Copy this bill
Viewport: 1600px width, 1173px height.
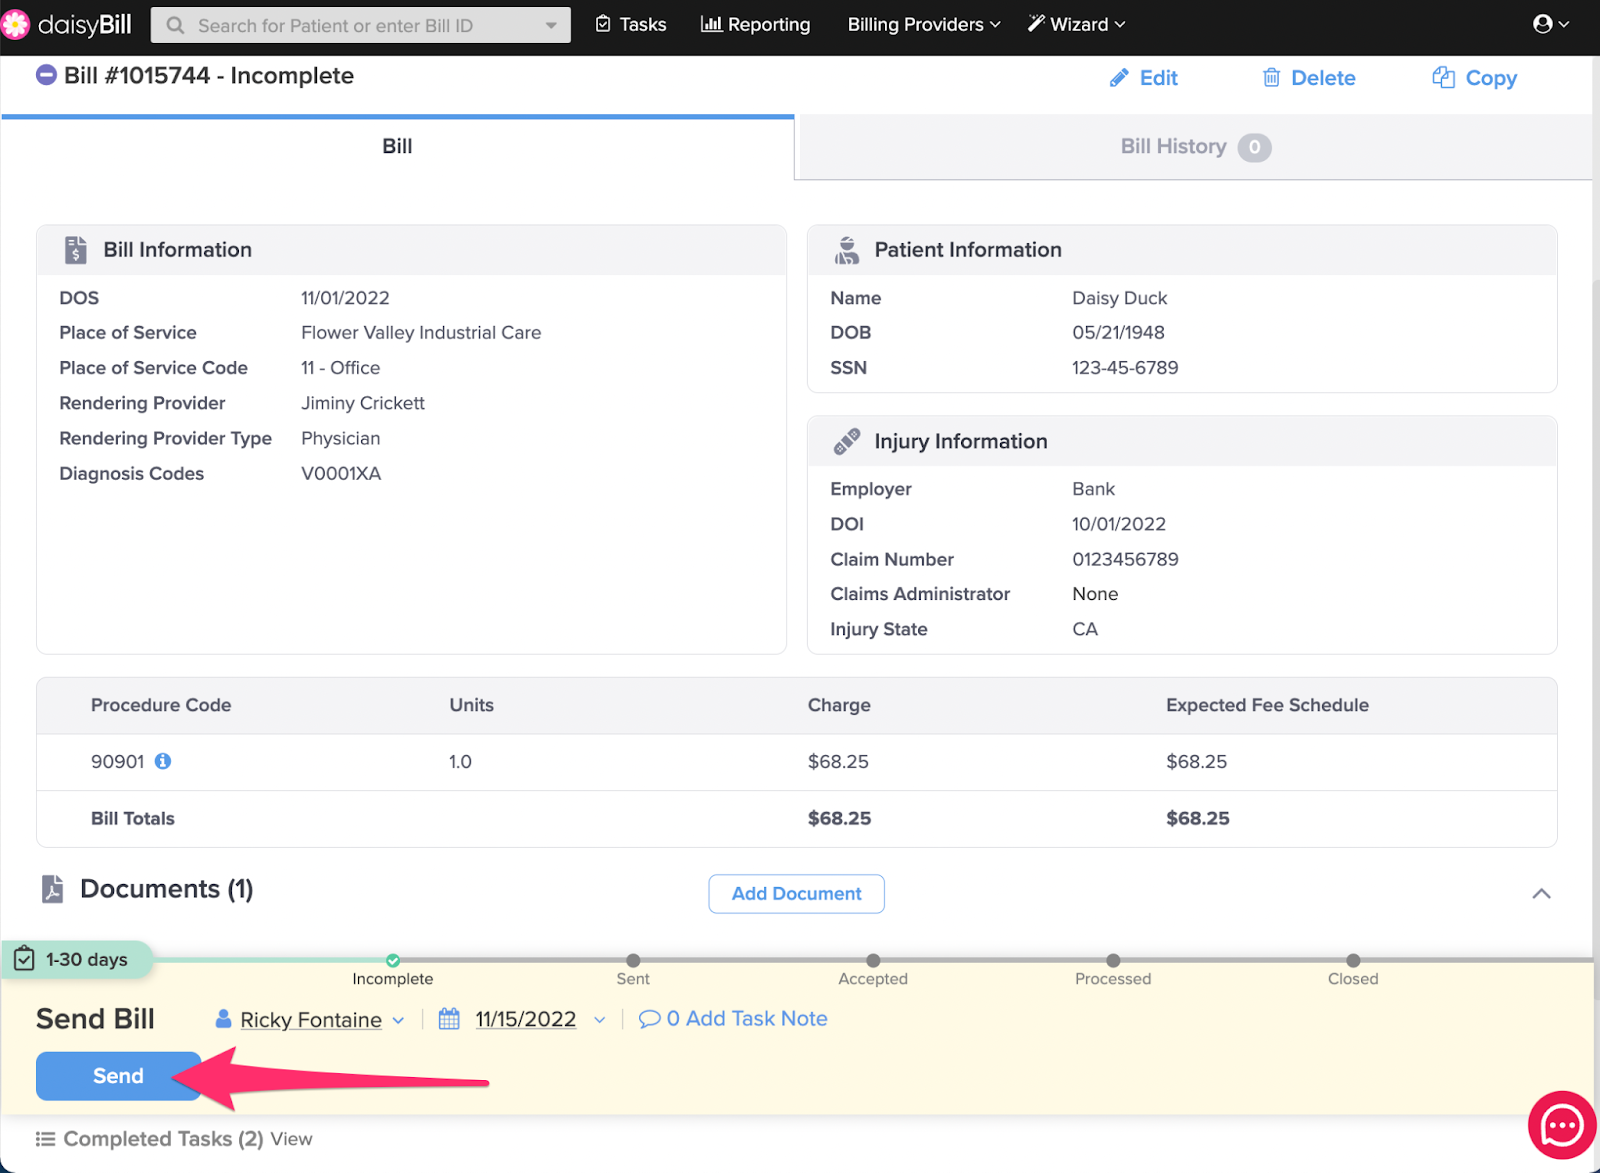click(x=1475, y=78)
